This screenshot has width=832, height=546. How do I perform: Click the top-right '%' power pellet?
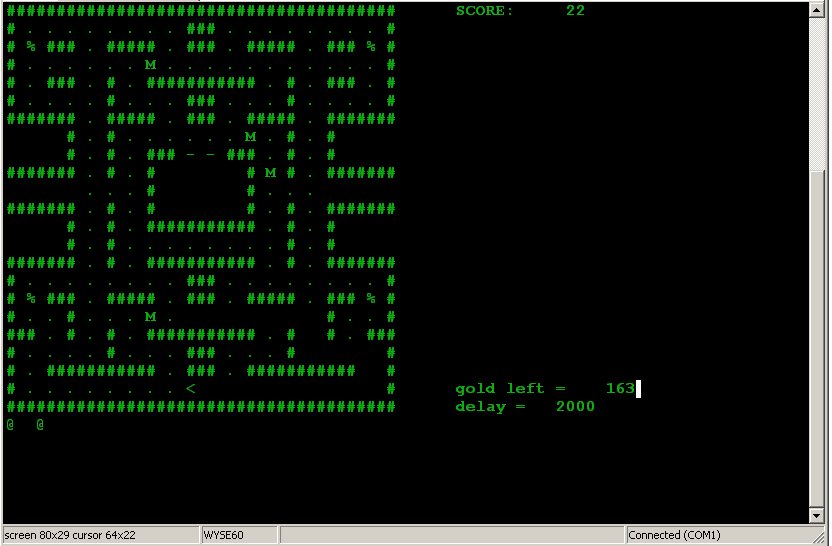(370, 47)
